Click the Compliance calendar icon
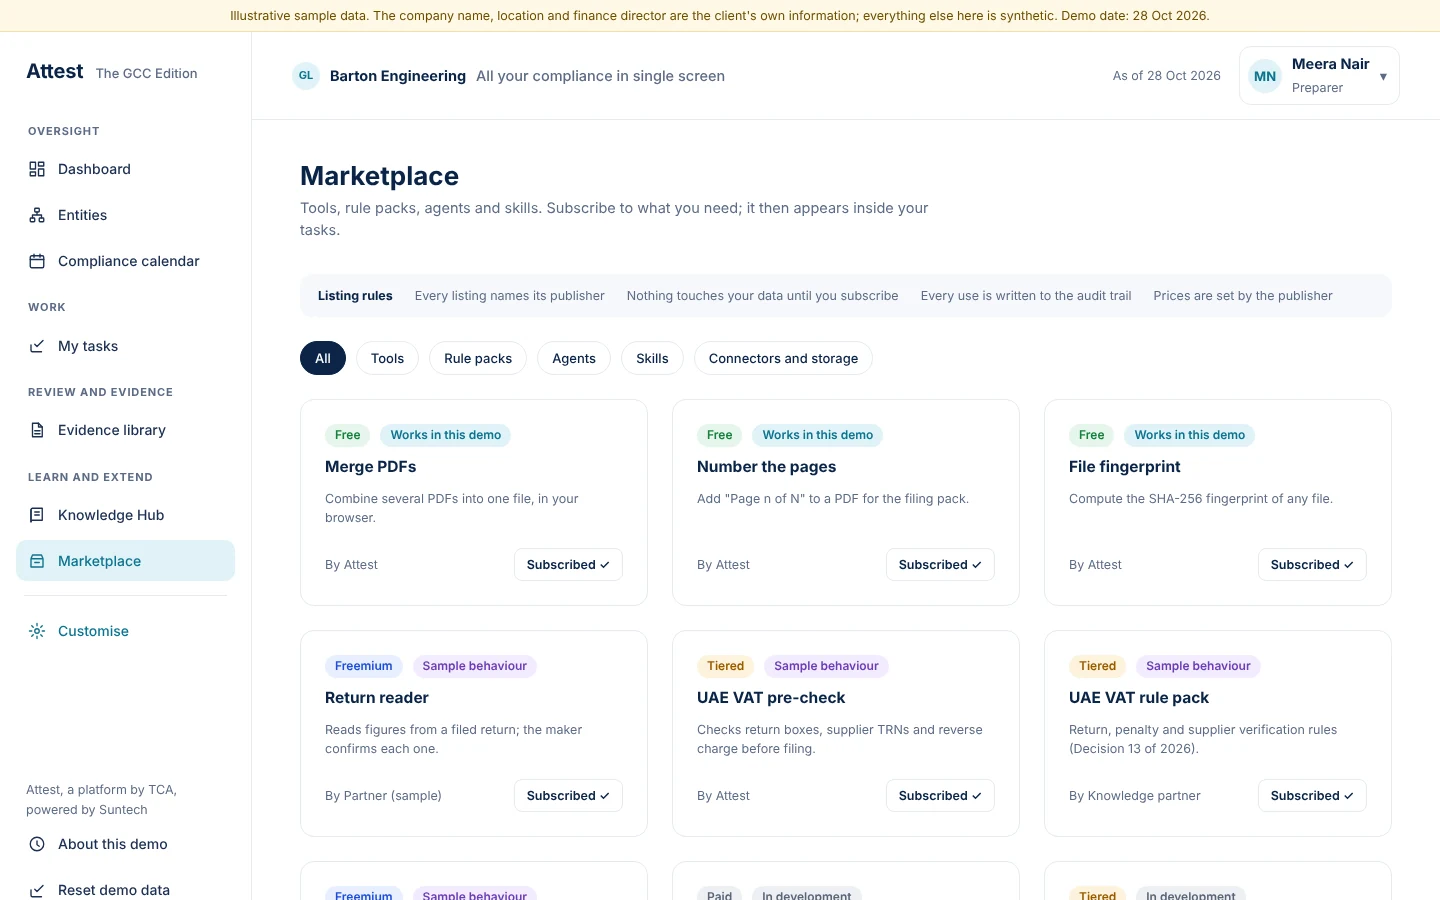Image resolution: width=1440 pixels, height=900 pixels. [x=37, y=261]
